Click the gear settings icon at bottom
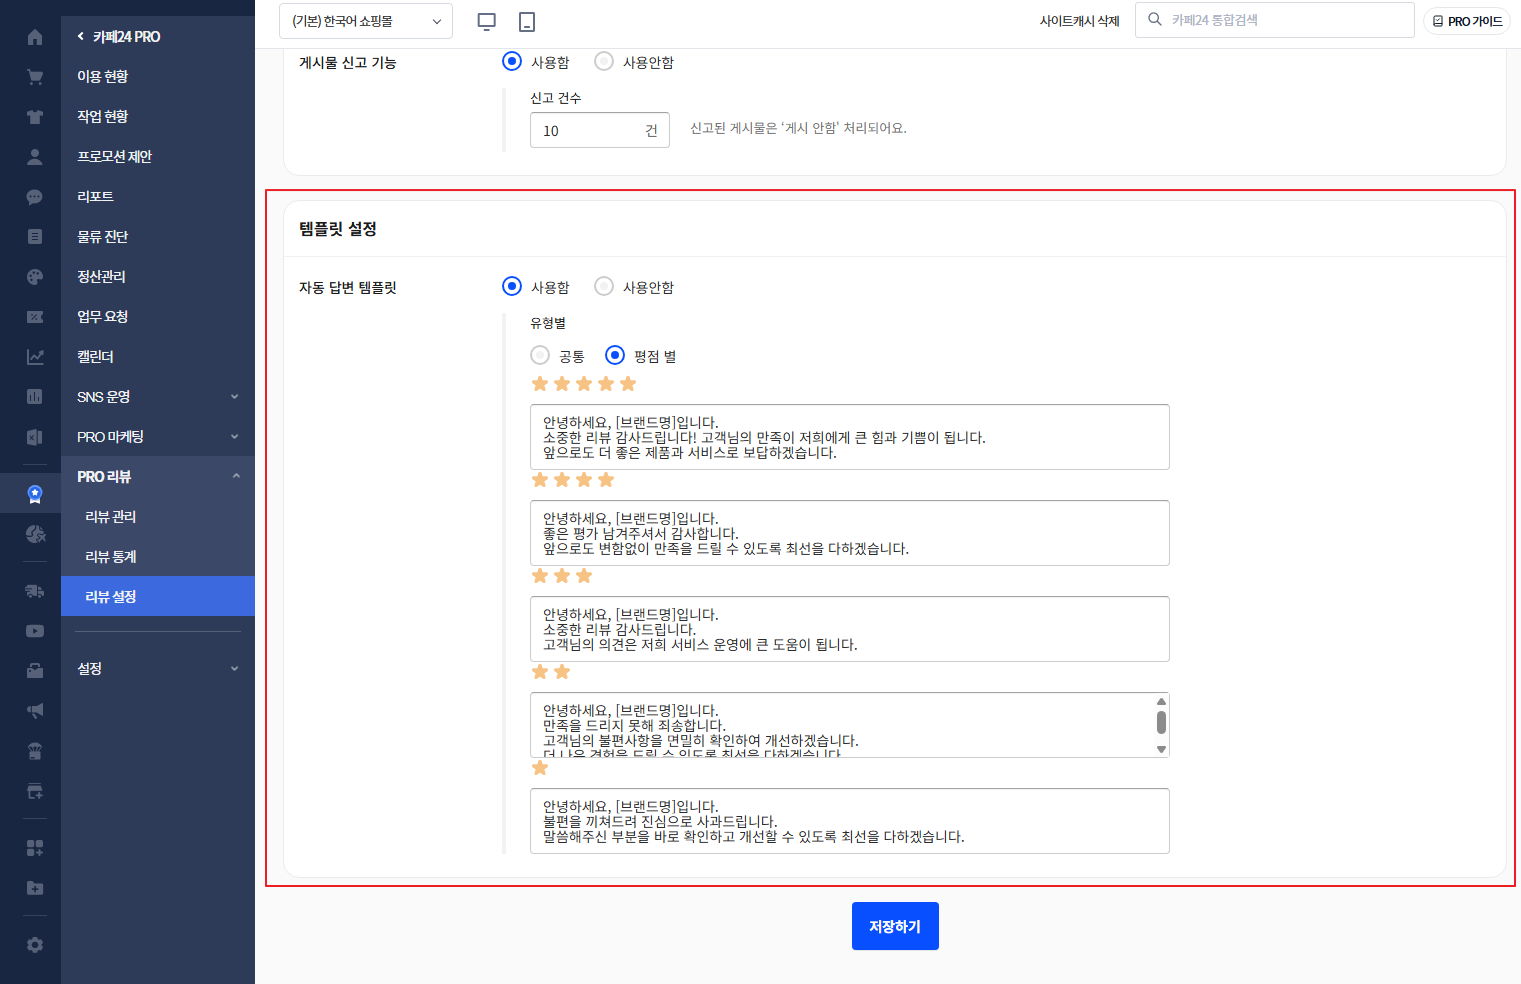The image size is (1521, 984). (35, 945)
